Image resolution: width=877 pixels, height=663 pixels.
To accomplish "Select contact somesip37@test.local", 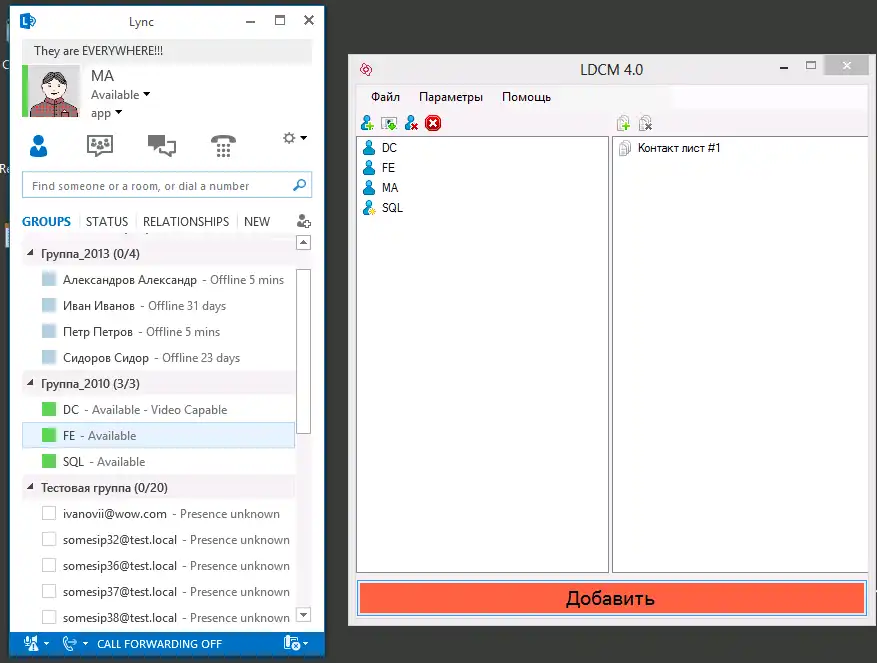I will (158, 591).
